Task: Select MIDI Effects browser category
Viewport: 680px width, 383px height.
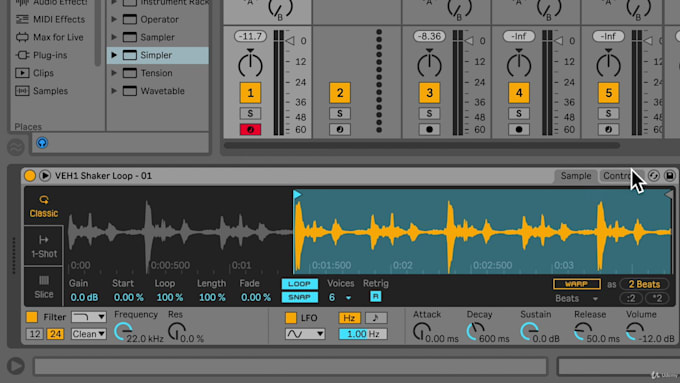Action: coord(50,20)
